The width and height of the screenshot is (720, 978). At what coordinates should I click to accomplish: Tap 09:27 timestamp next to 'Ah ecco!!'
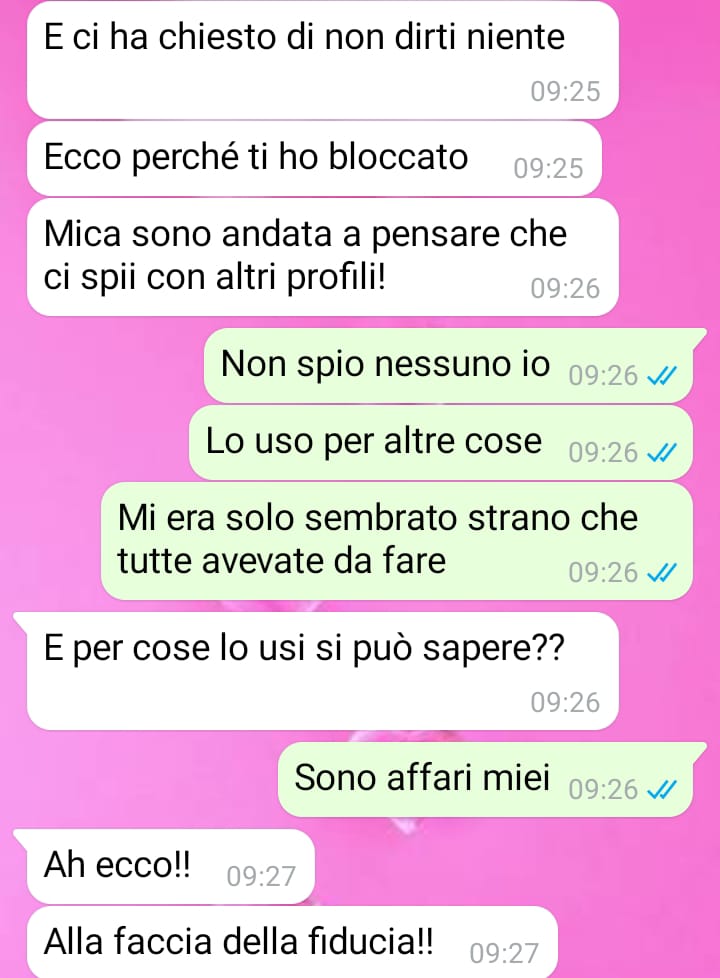click(261, 876)
